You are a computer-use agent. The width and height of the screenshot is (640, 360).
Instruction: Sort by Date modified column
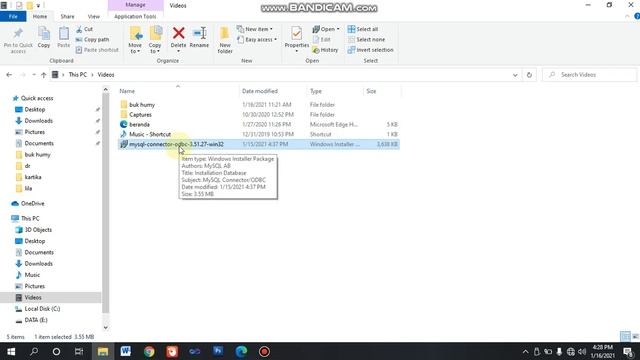point(273,91)
